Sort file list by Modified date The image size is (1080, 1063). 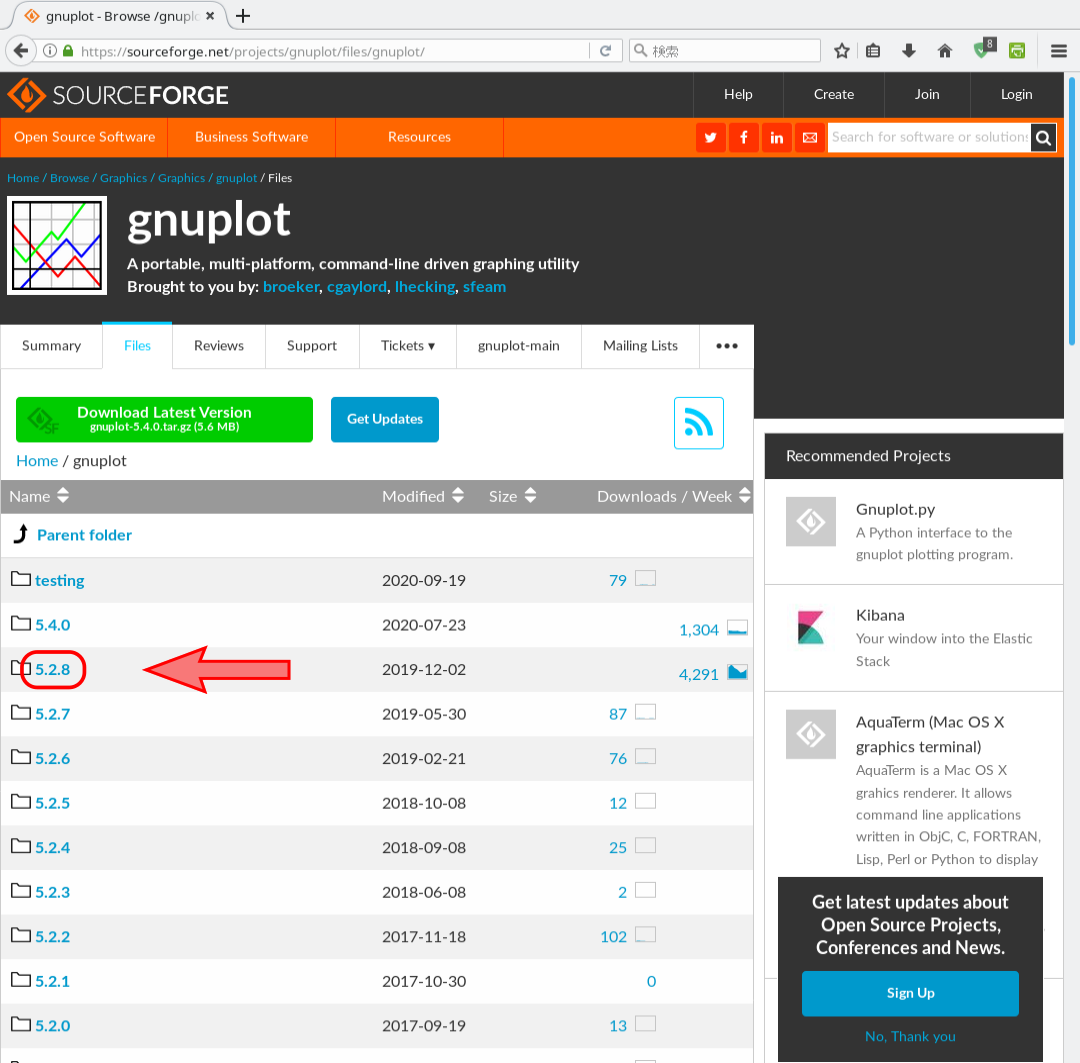423,496
